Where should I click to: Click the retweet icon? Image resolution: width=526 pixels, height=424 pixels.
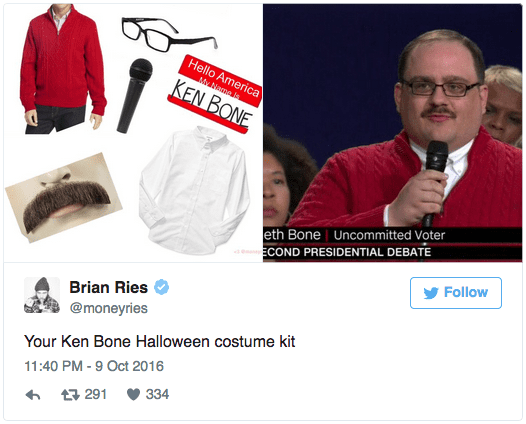tap(70, 395)
